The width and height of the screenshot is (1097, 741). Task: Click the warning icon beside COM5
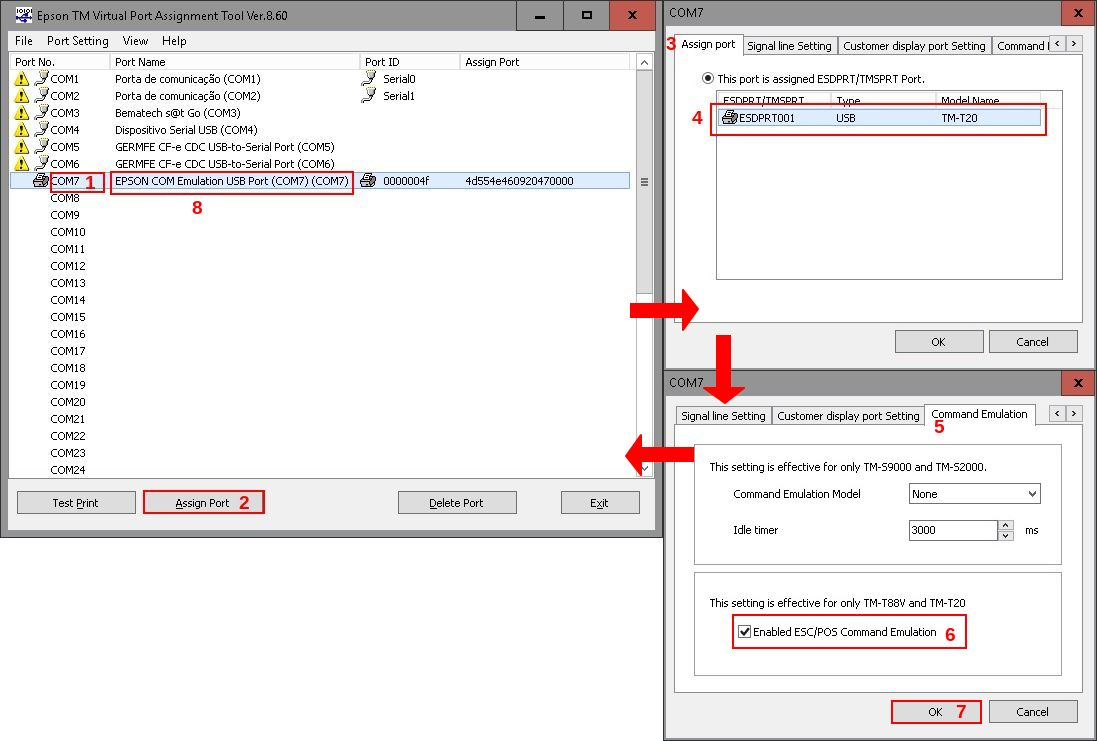(22, 147)
